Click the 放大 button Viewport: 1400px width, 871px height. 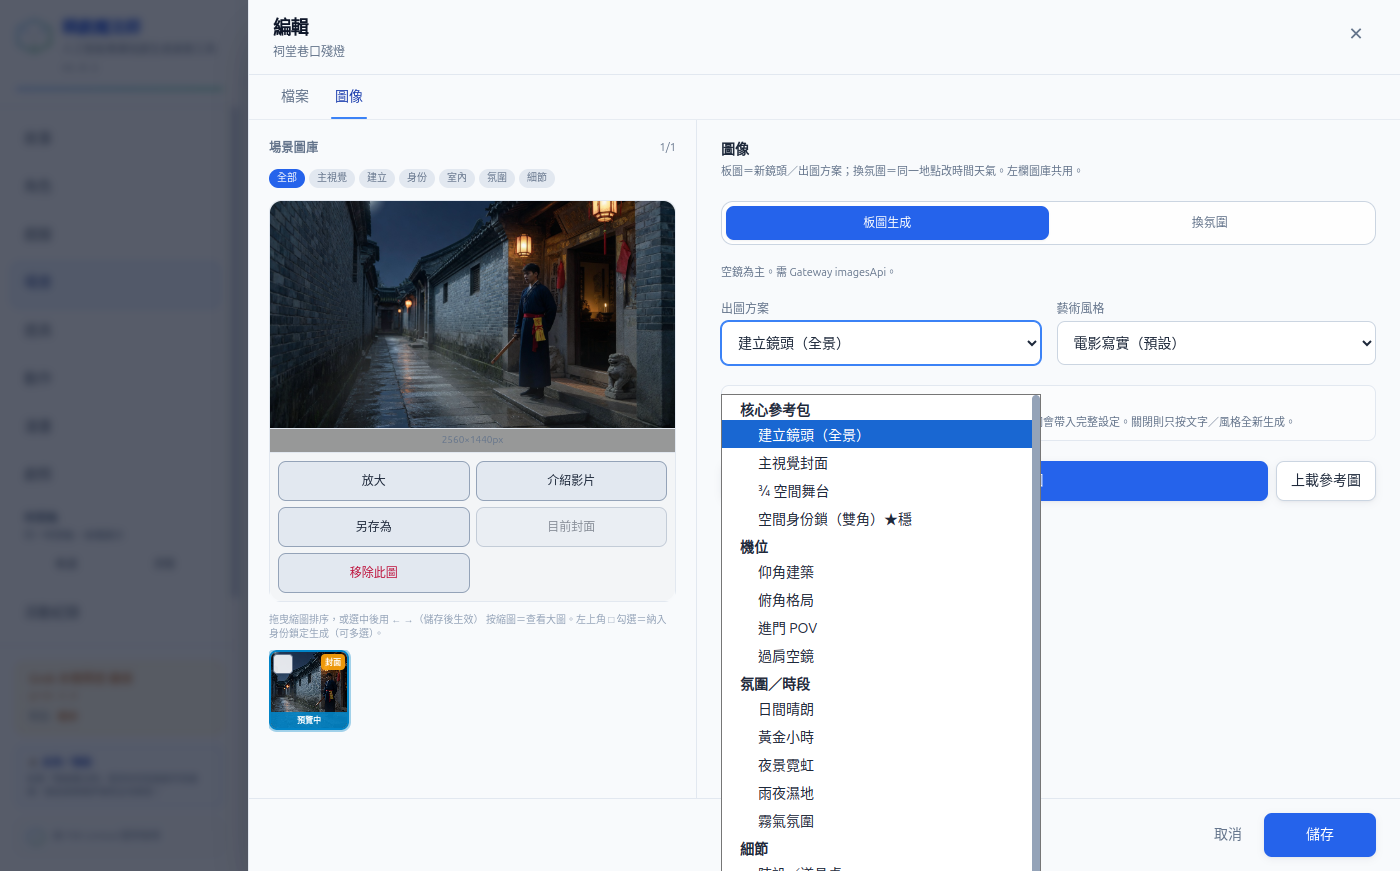pyautogui.click(x=374, y=481)
